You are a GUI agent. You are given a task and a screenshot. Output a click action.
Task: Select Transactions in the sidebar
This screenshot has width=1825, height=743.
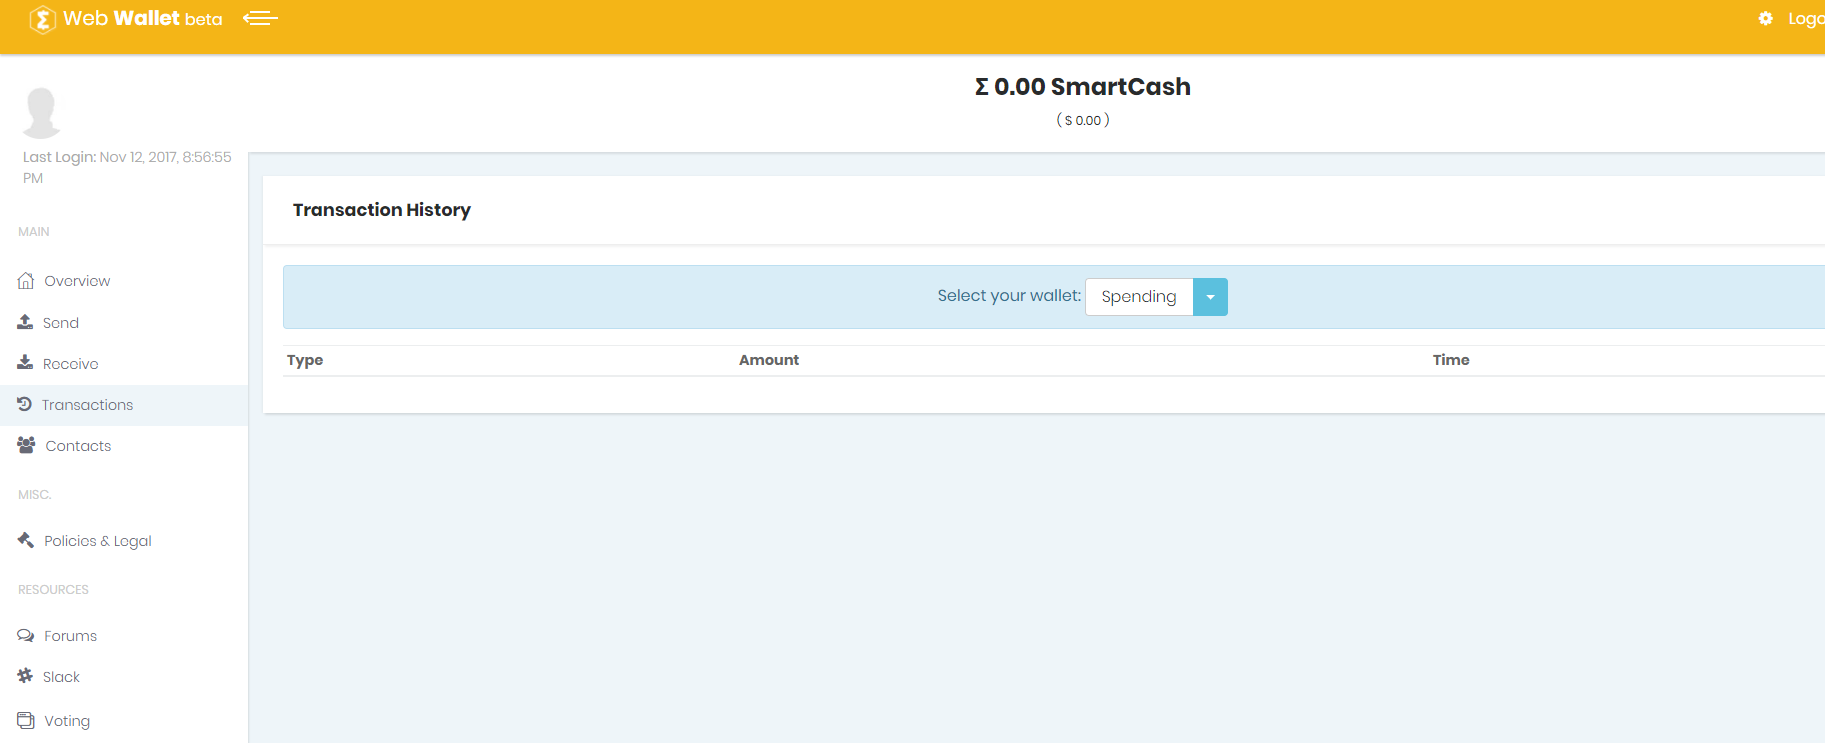(x=124, y=405)
